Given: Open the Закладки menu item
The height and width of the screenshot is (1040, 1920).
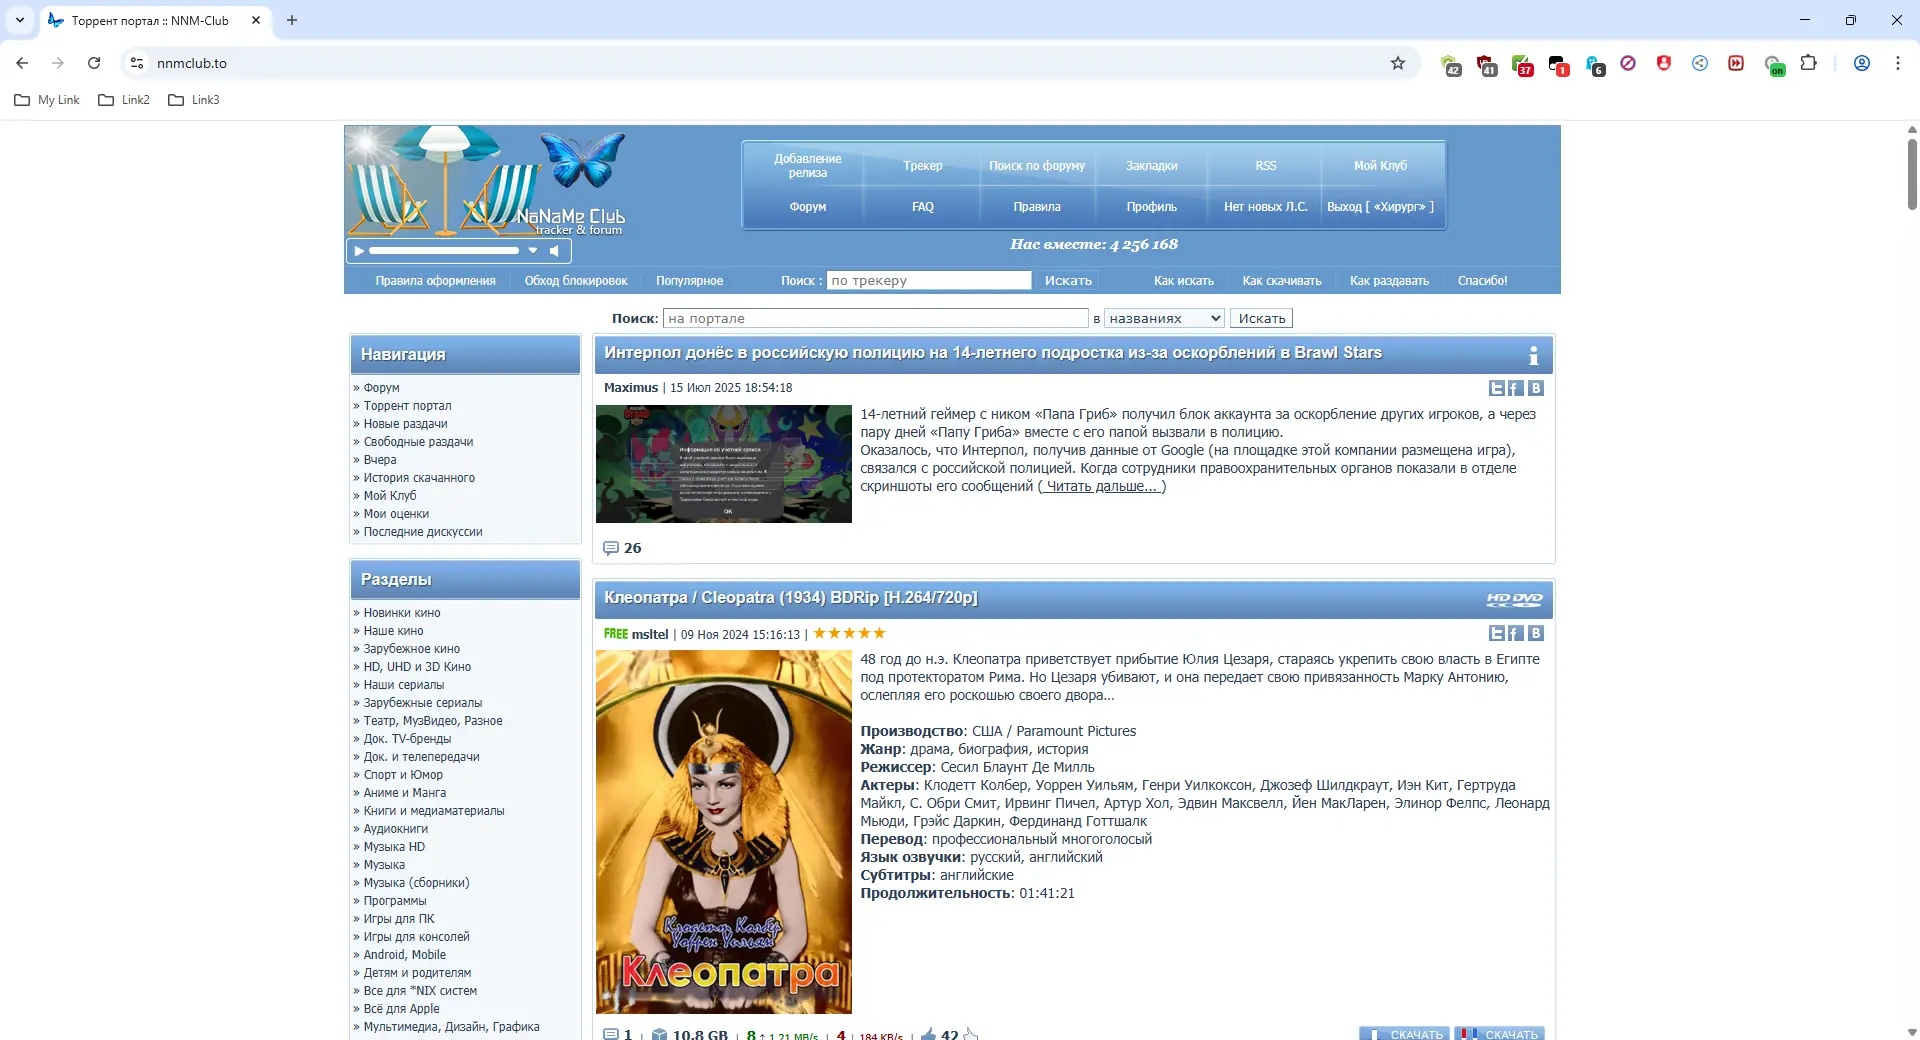Looking at the screenshot, I should [x=1152, y=166].
